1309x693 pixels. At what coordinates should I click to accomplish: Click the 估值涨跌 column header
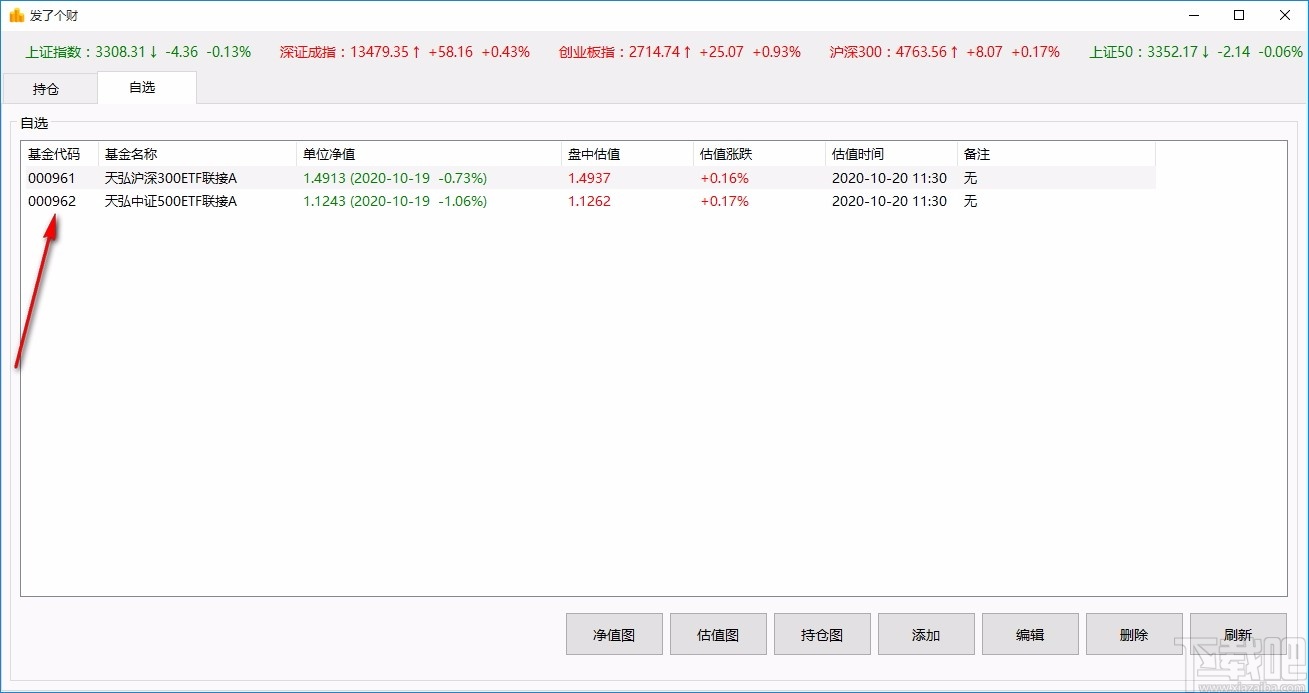coord(723,154)
